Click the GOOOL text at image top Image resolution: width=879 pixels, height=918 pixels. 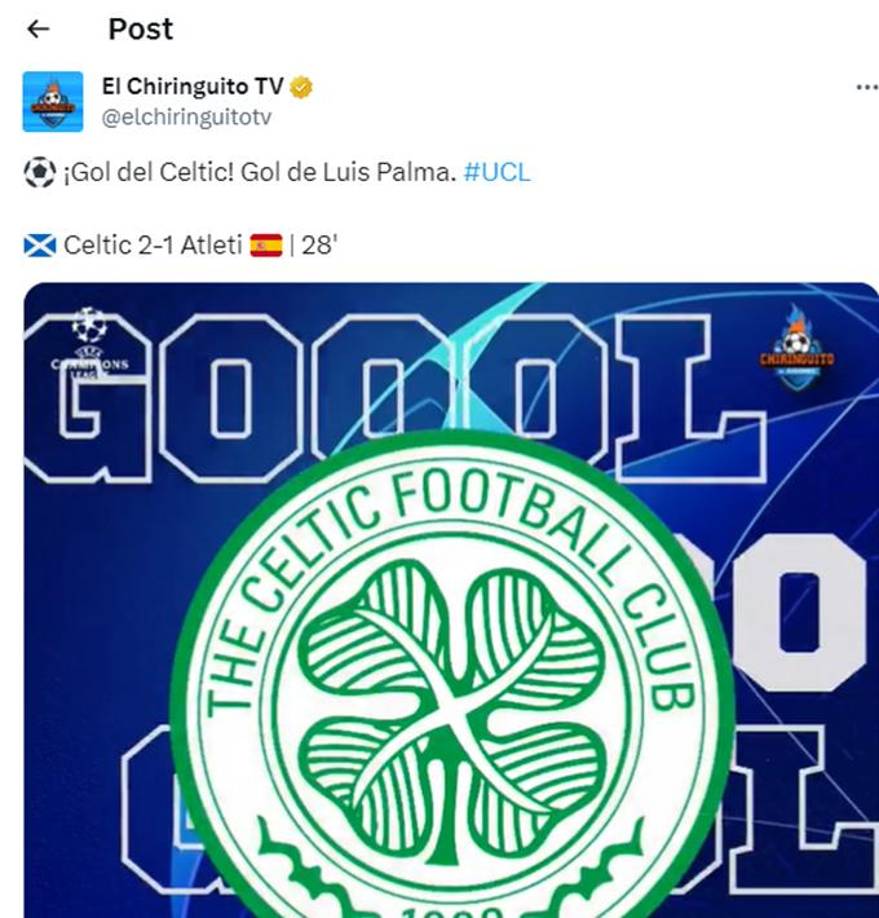(395, 398)
